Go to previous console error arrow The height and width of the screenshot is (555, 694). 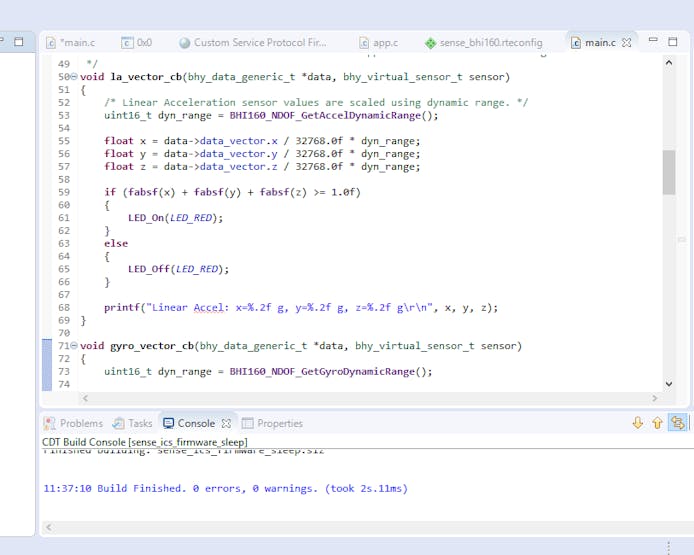(x=657, y=423)
